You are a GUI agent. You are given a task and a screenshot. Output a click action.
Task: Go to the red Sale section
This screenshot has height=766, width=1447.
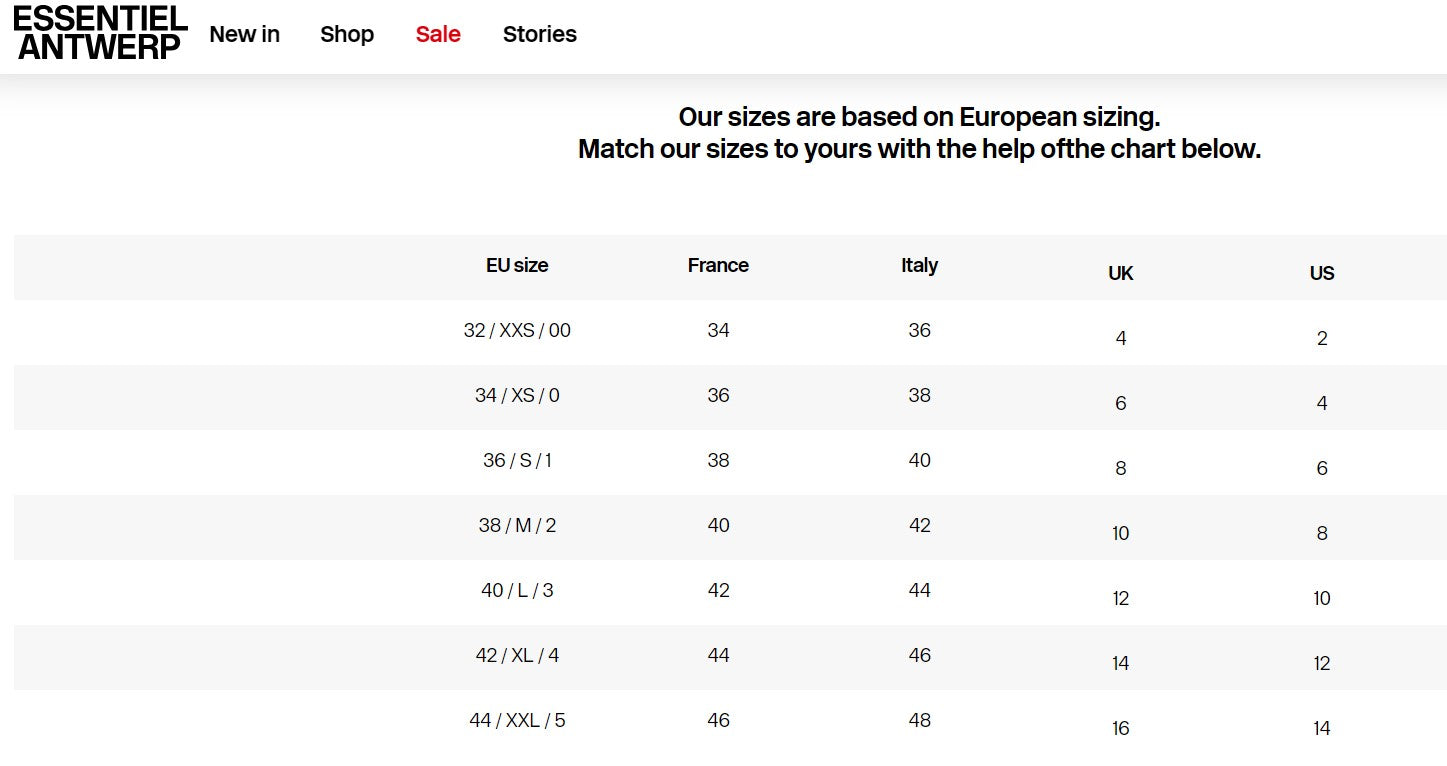[x=438, y=34]
